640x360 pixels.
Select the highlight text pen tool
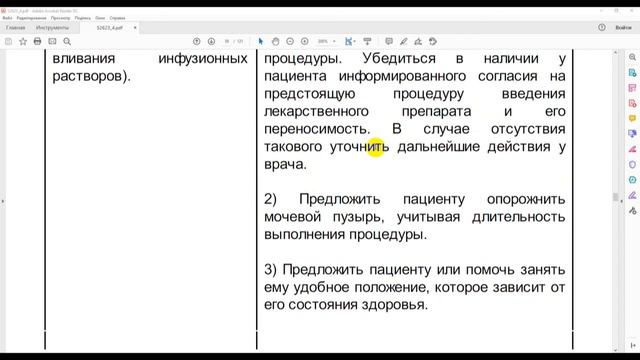click(x=404, y=41)
